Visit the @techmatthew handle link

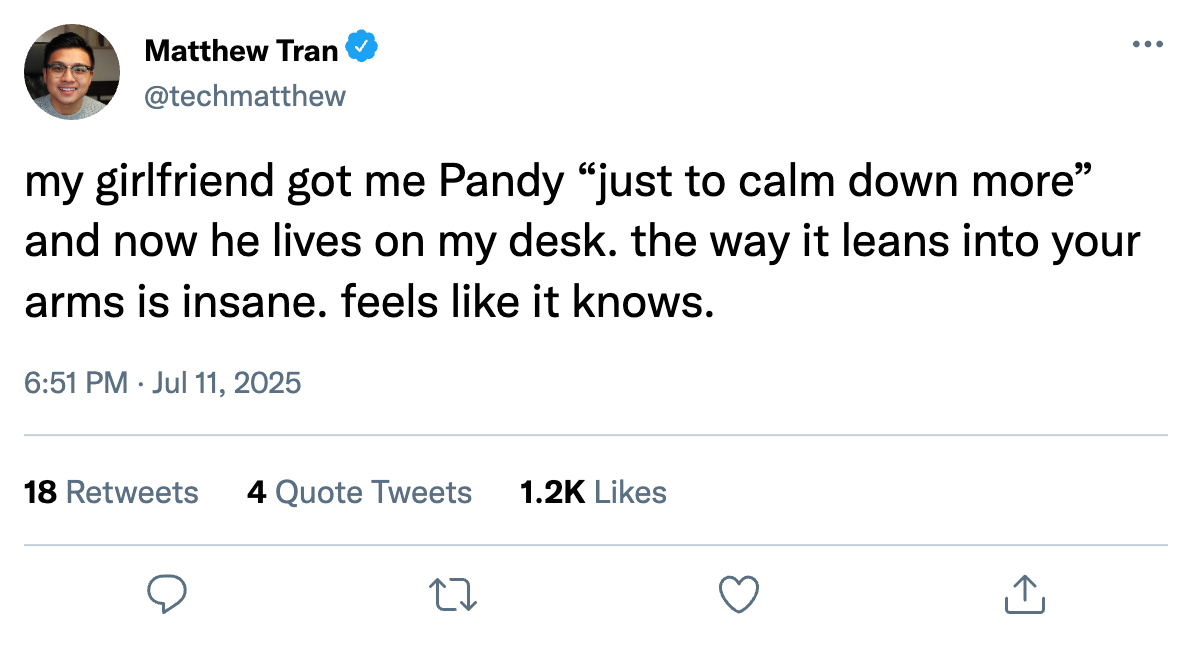[x=245, y=97]
